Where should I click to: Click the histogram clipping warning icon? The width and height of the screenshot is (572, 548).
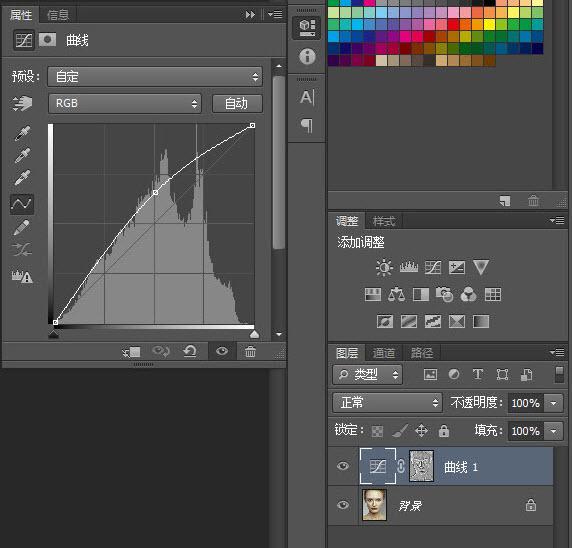22,277
